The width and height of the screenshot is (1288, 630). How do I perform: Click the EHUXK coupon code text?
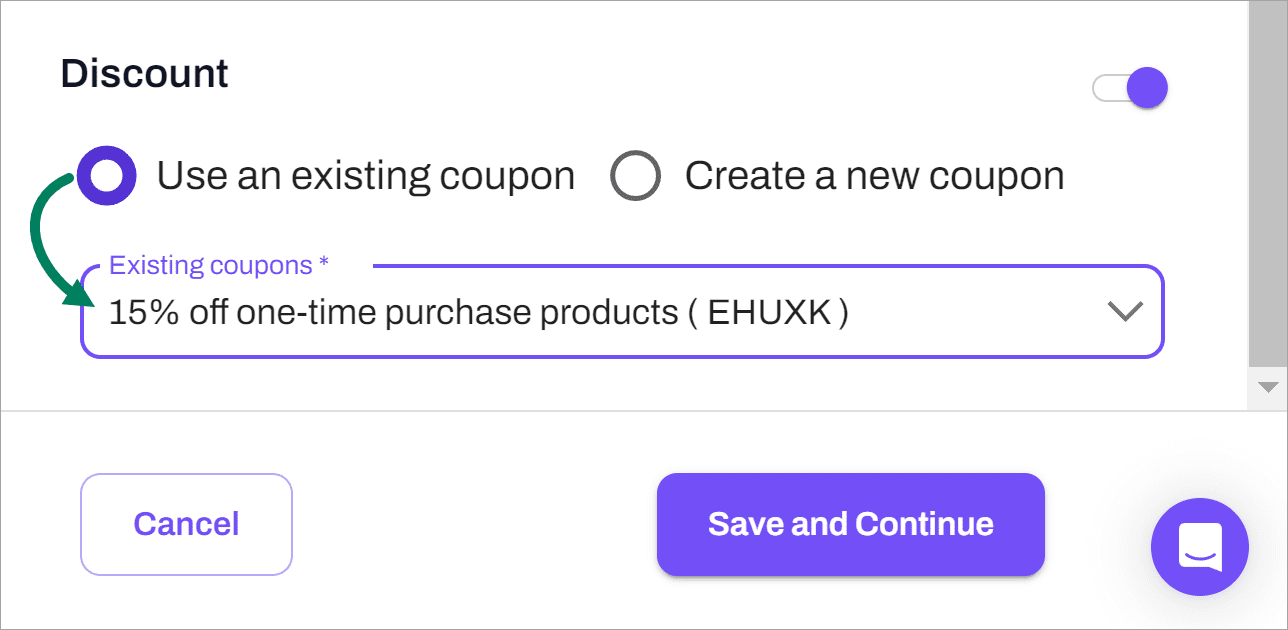769,313
